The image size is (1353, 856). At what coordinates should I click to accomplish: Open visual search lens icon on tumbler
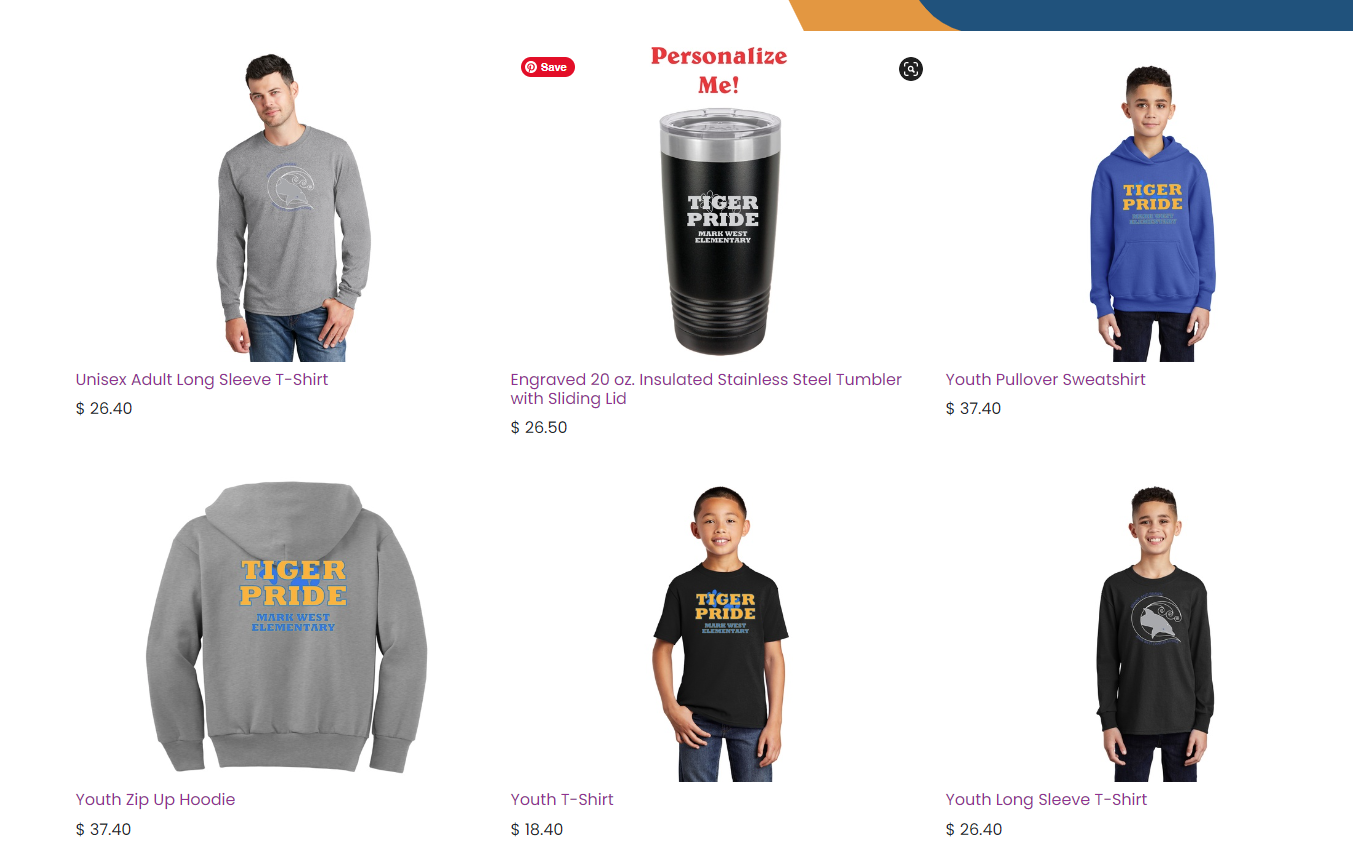(910, 69)
